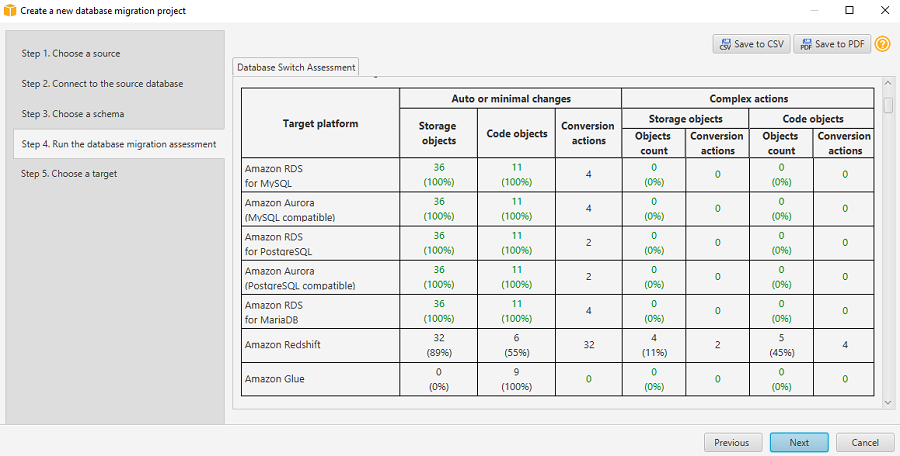Switch to Database Switch Assessment tab
The height and width of the screenshot is (456, 900).
(x=295, y=67)
